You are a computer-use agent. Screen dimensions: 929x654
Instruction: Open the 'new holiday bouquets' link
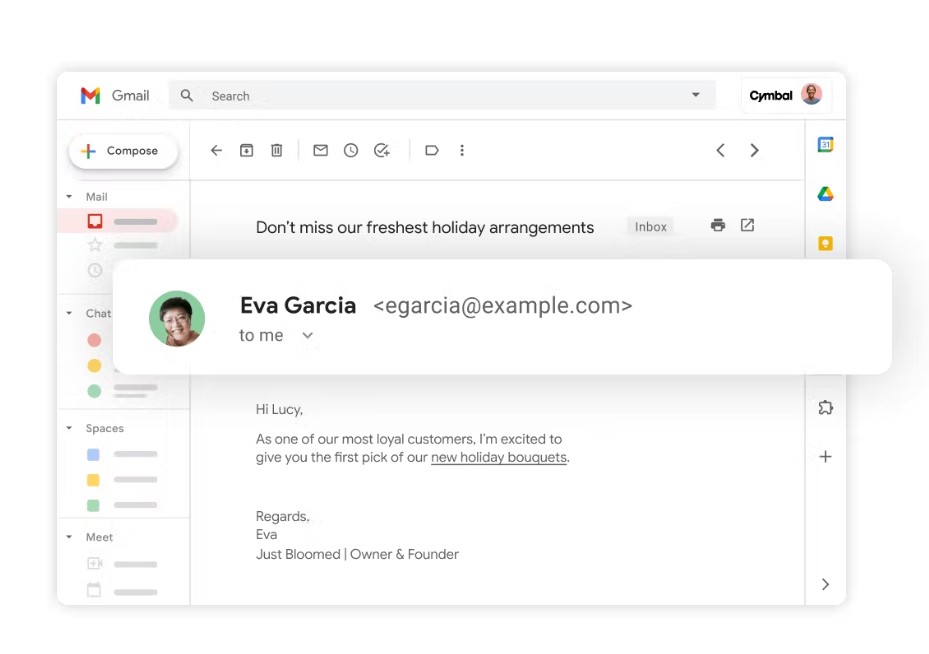[498, 457]
